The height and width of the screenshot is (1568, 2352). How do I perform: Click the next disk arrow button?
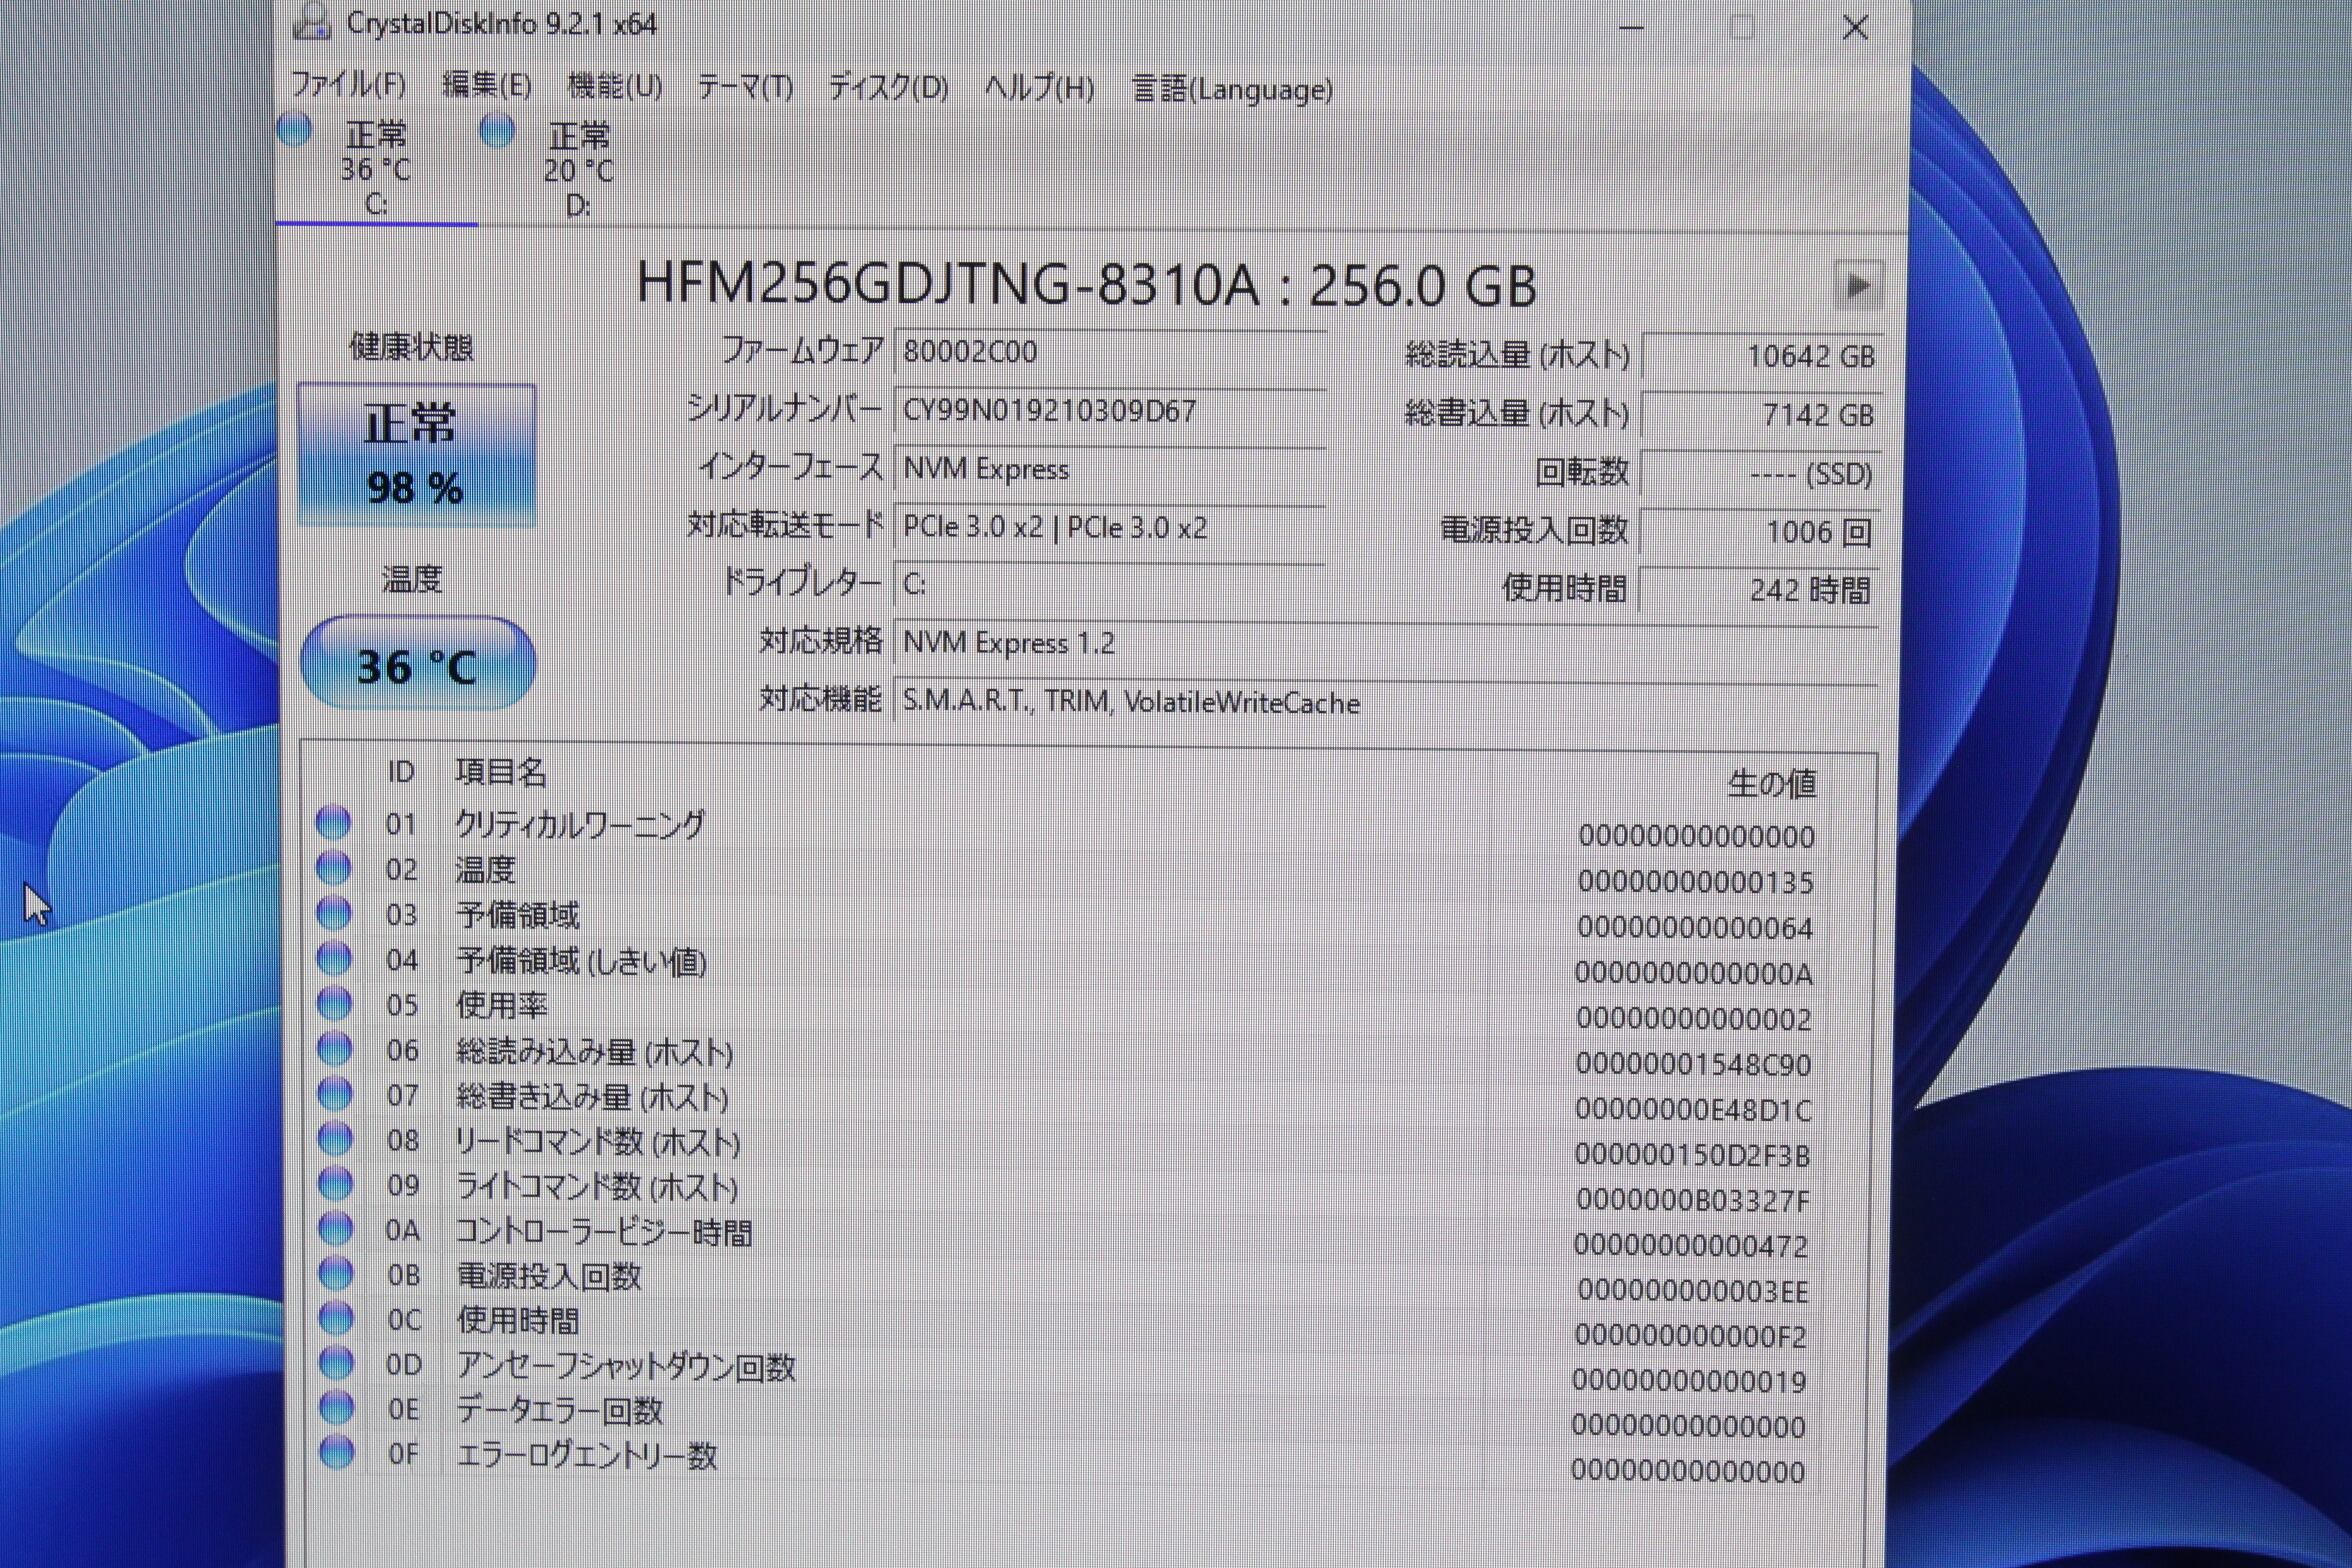1858,286
